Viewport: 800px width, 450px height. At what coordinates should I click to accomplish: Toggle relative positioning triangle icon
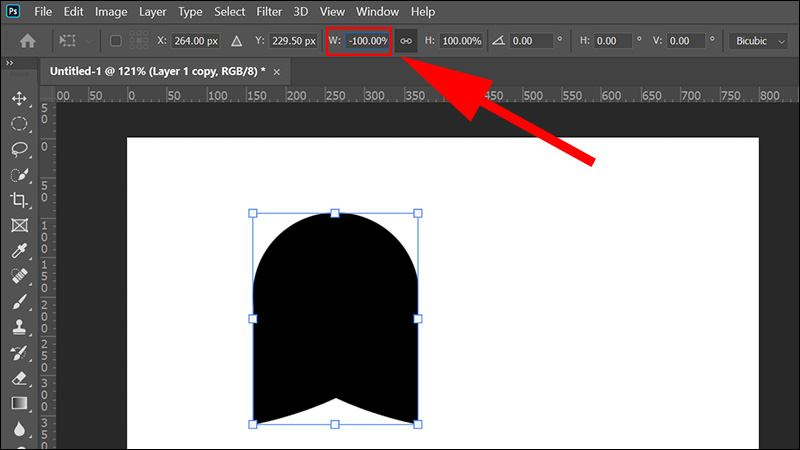[x=236, y=41]
